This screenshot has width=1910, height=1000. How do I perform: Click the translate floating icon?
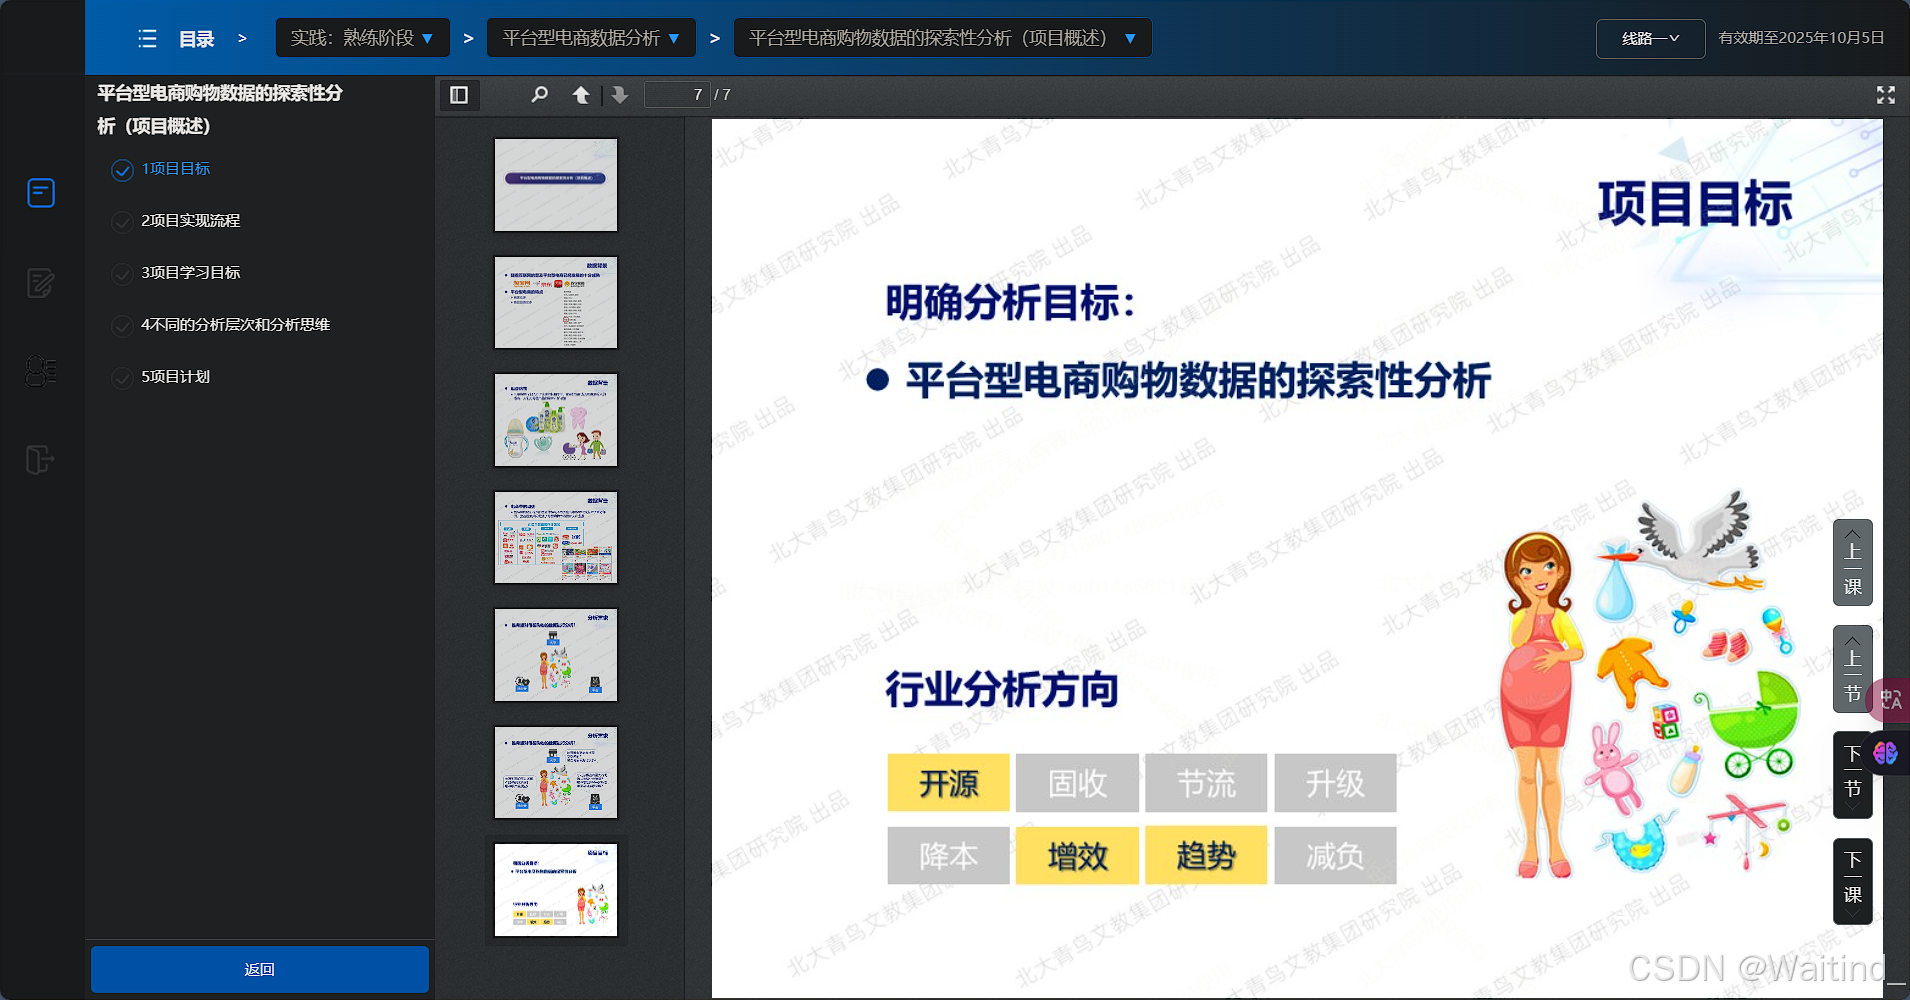[1890, 700]
